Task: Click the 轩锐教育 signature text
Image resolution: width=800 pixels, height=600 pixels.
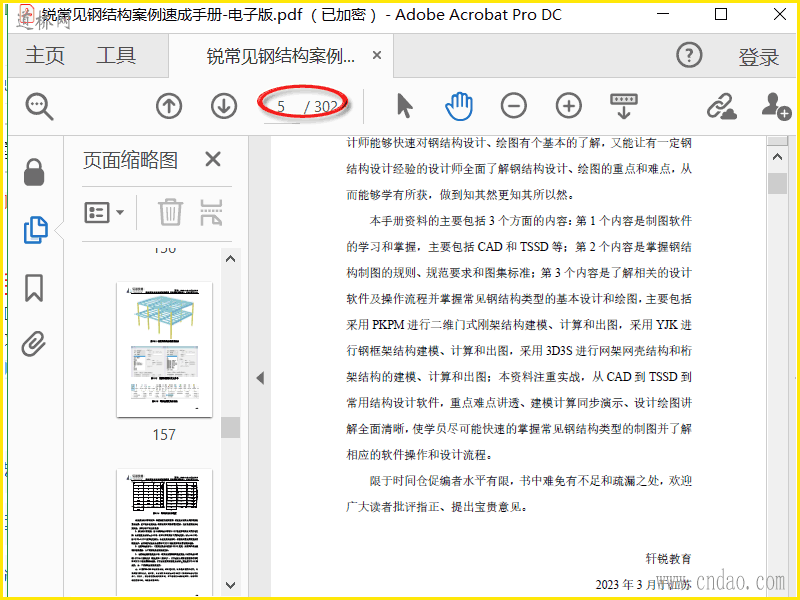Action: 668,559
